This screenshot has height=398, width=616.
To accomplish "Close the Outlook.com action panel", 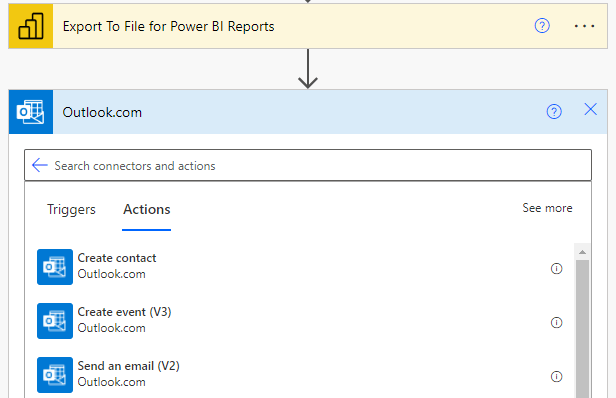I will [x=590, y=109].
